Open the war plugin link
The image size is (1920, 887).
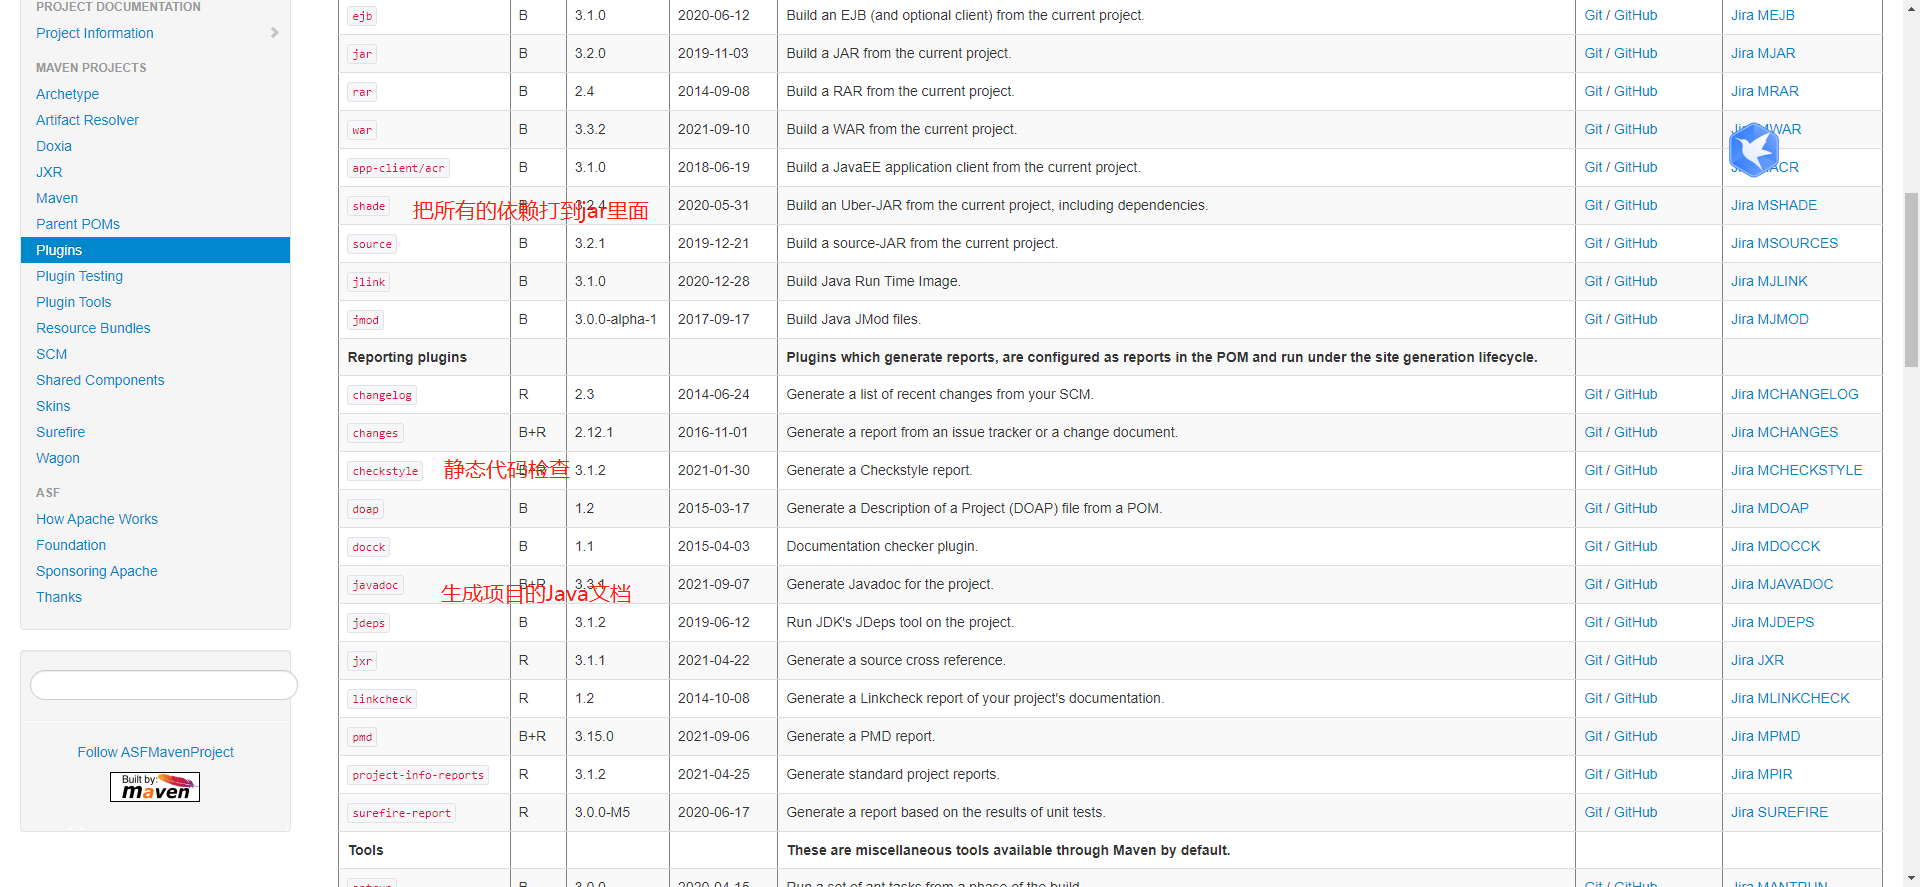coord(362,130)
